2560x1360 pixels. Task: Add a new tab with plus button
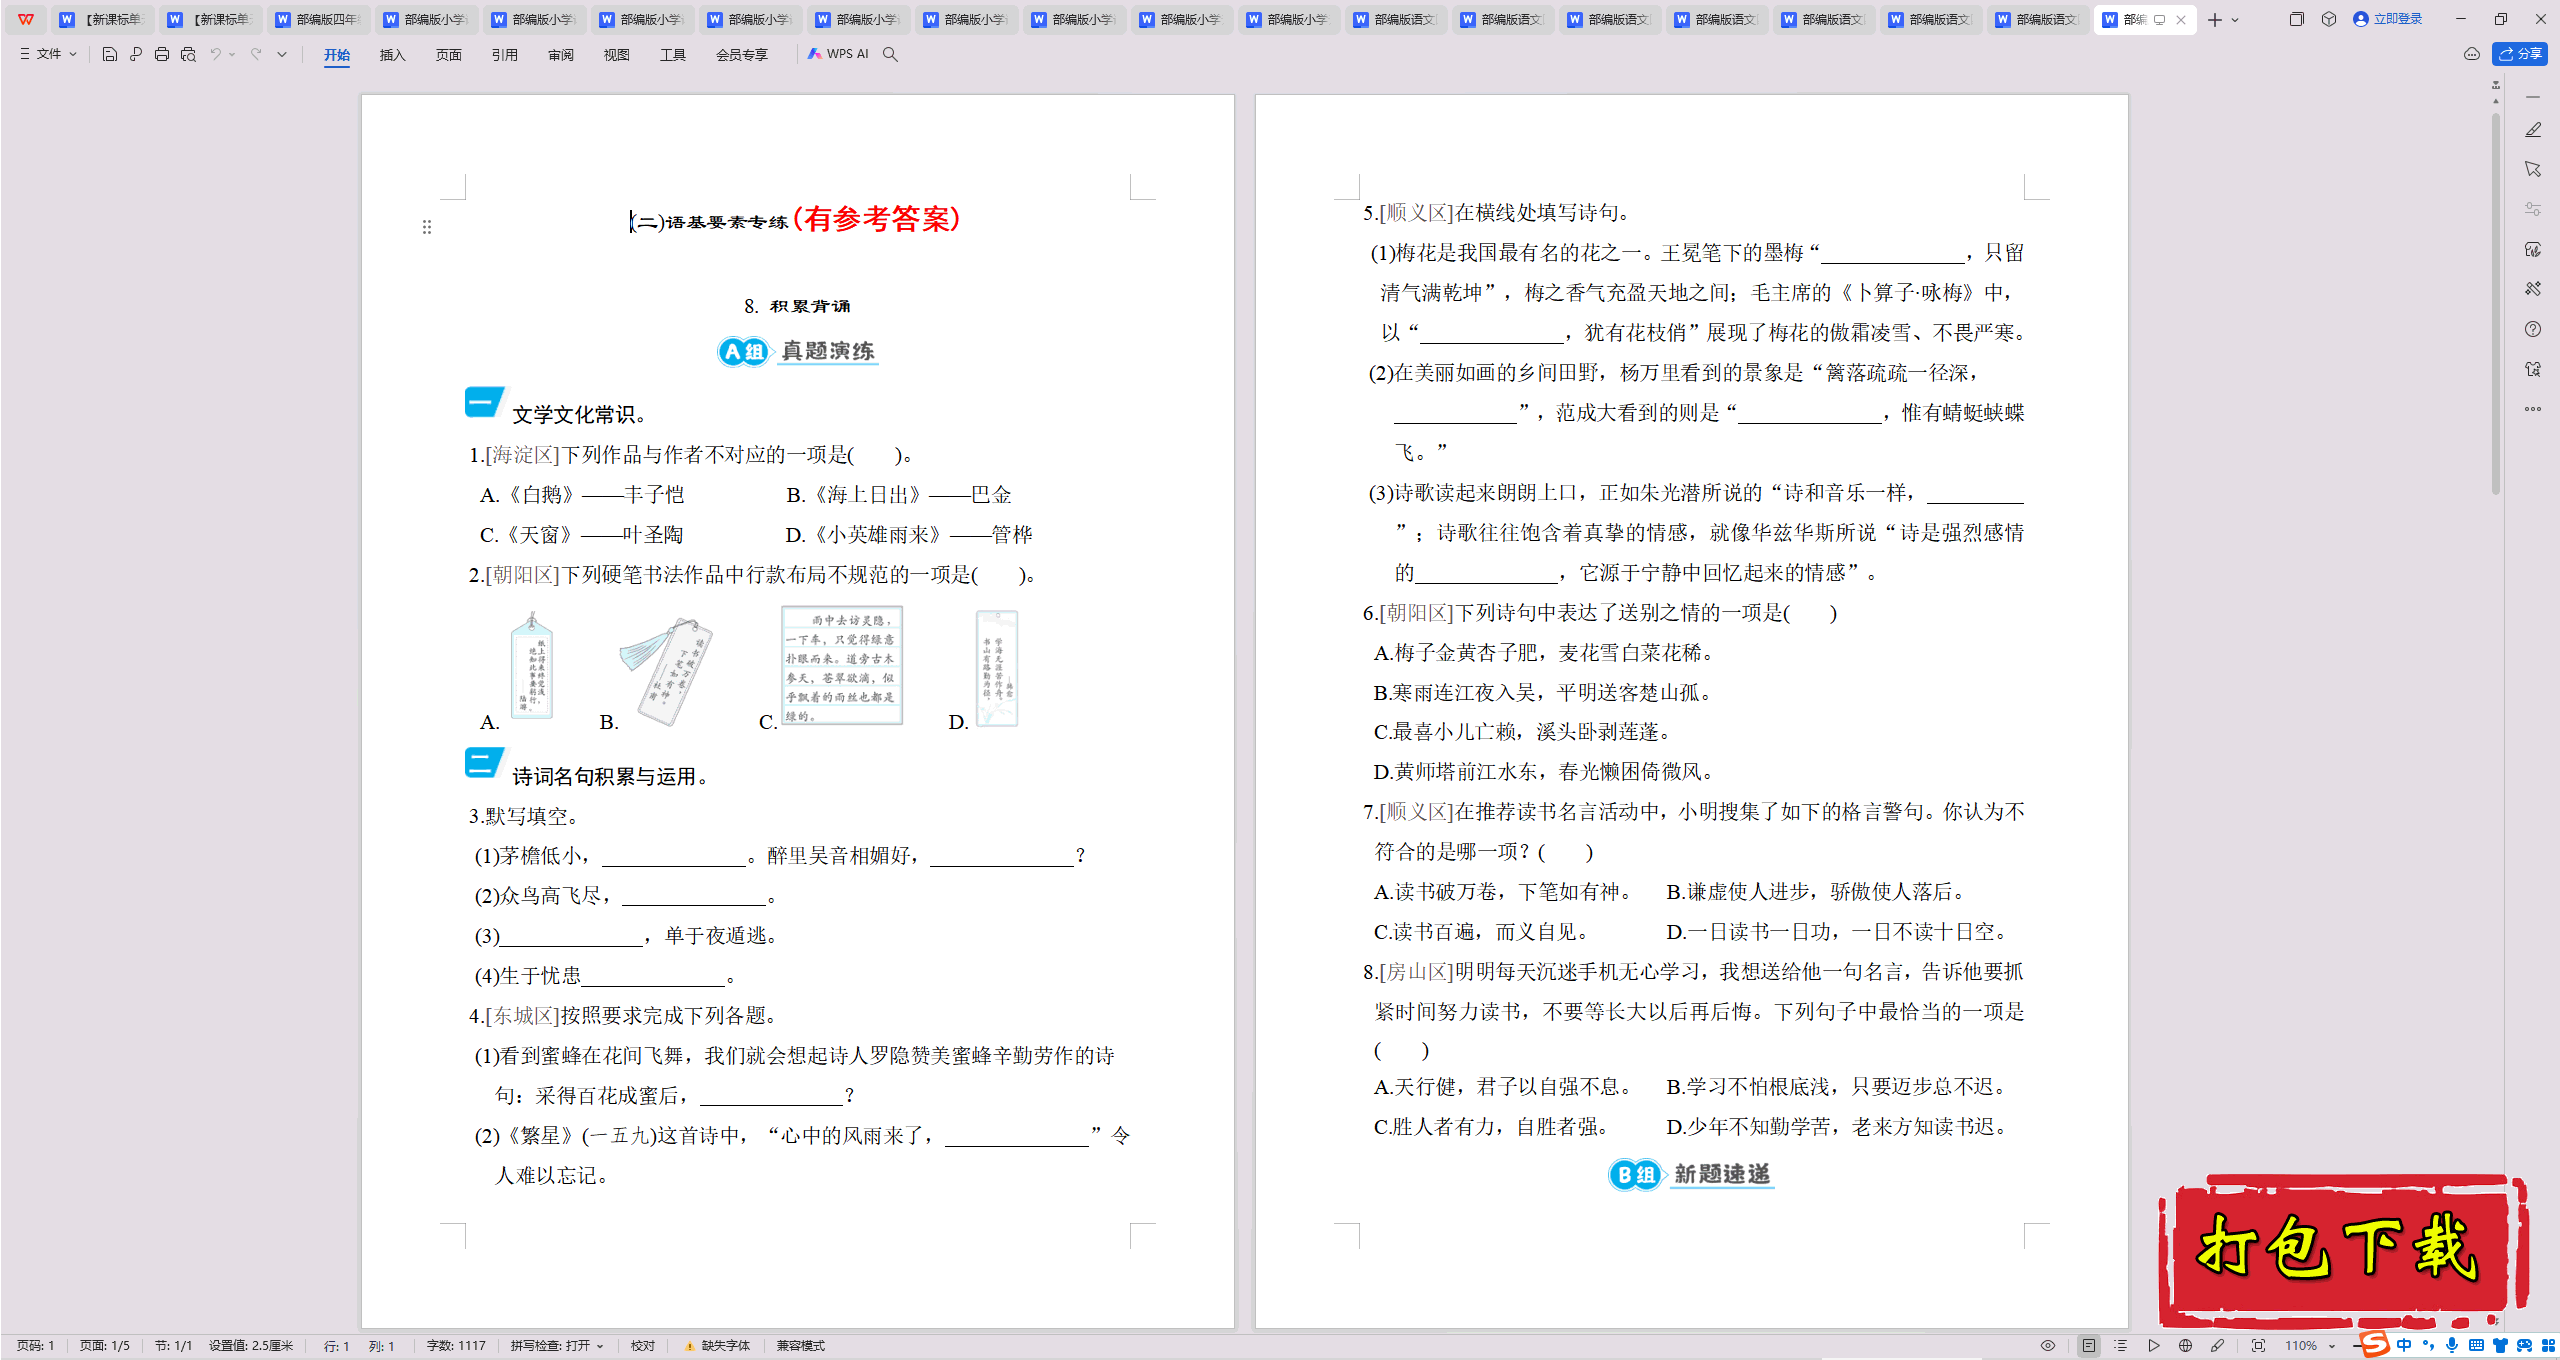2215,20
